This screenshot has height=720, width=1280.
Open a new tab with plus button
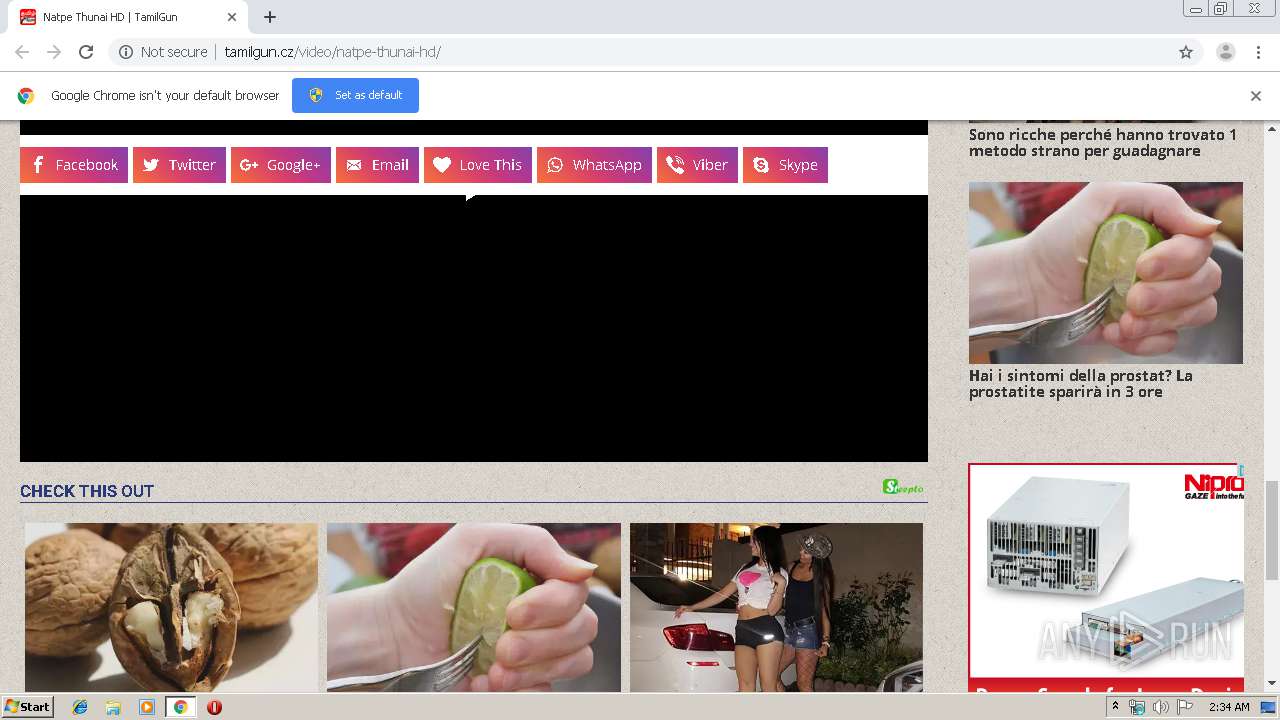(270, 17)
